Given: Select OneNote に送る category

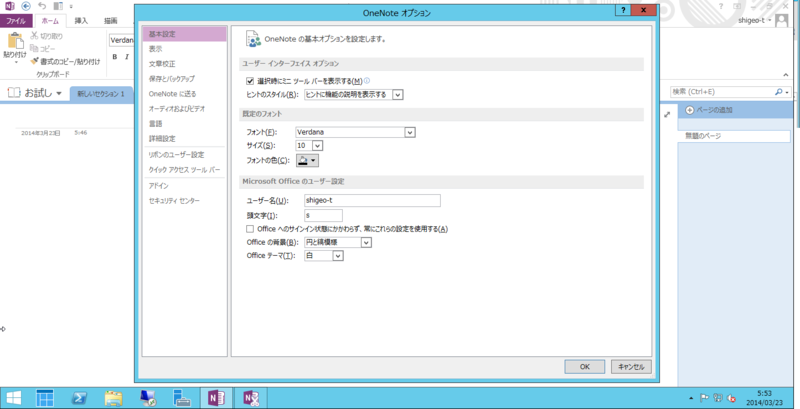Looking at the screenshot, I should 185,94.
